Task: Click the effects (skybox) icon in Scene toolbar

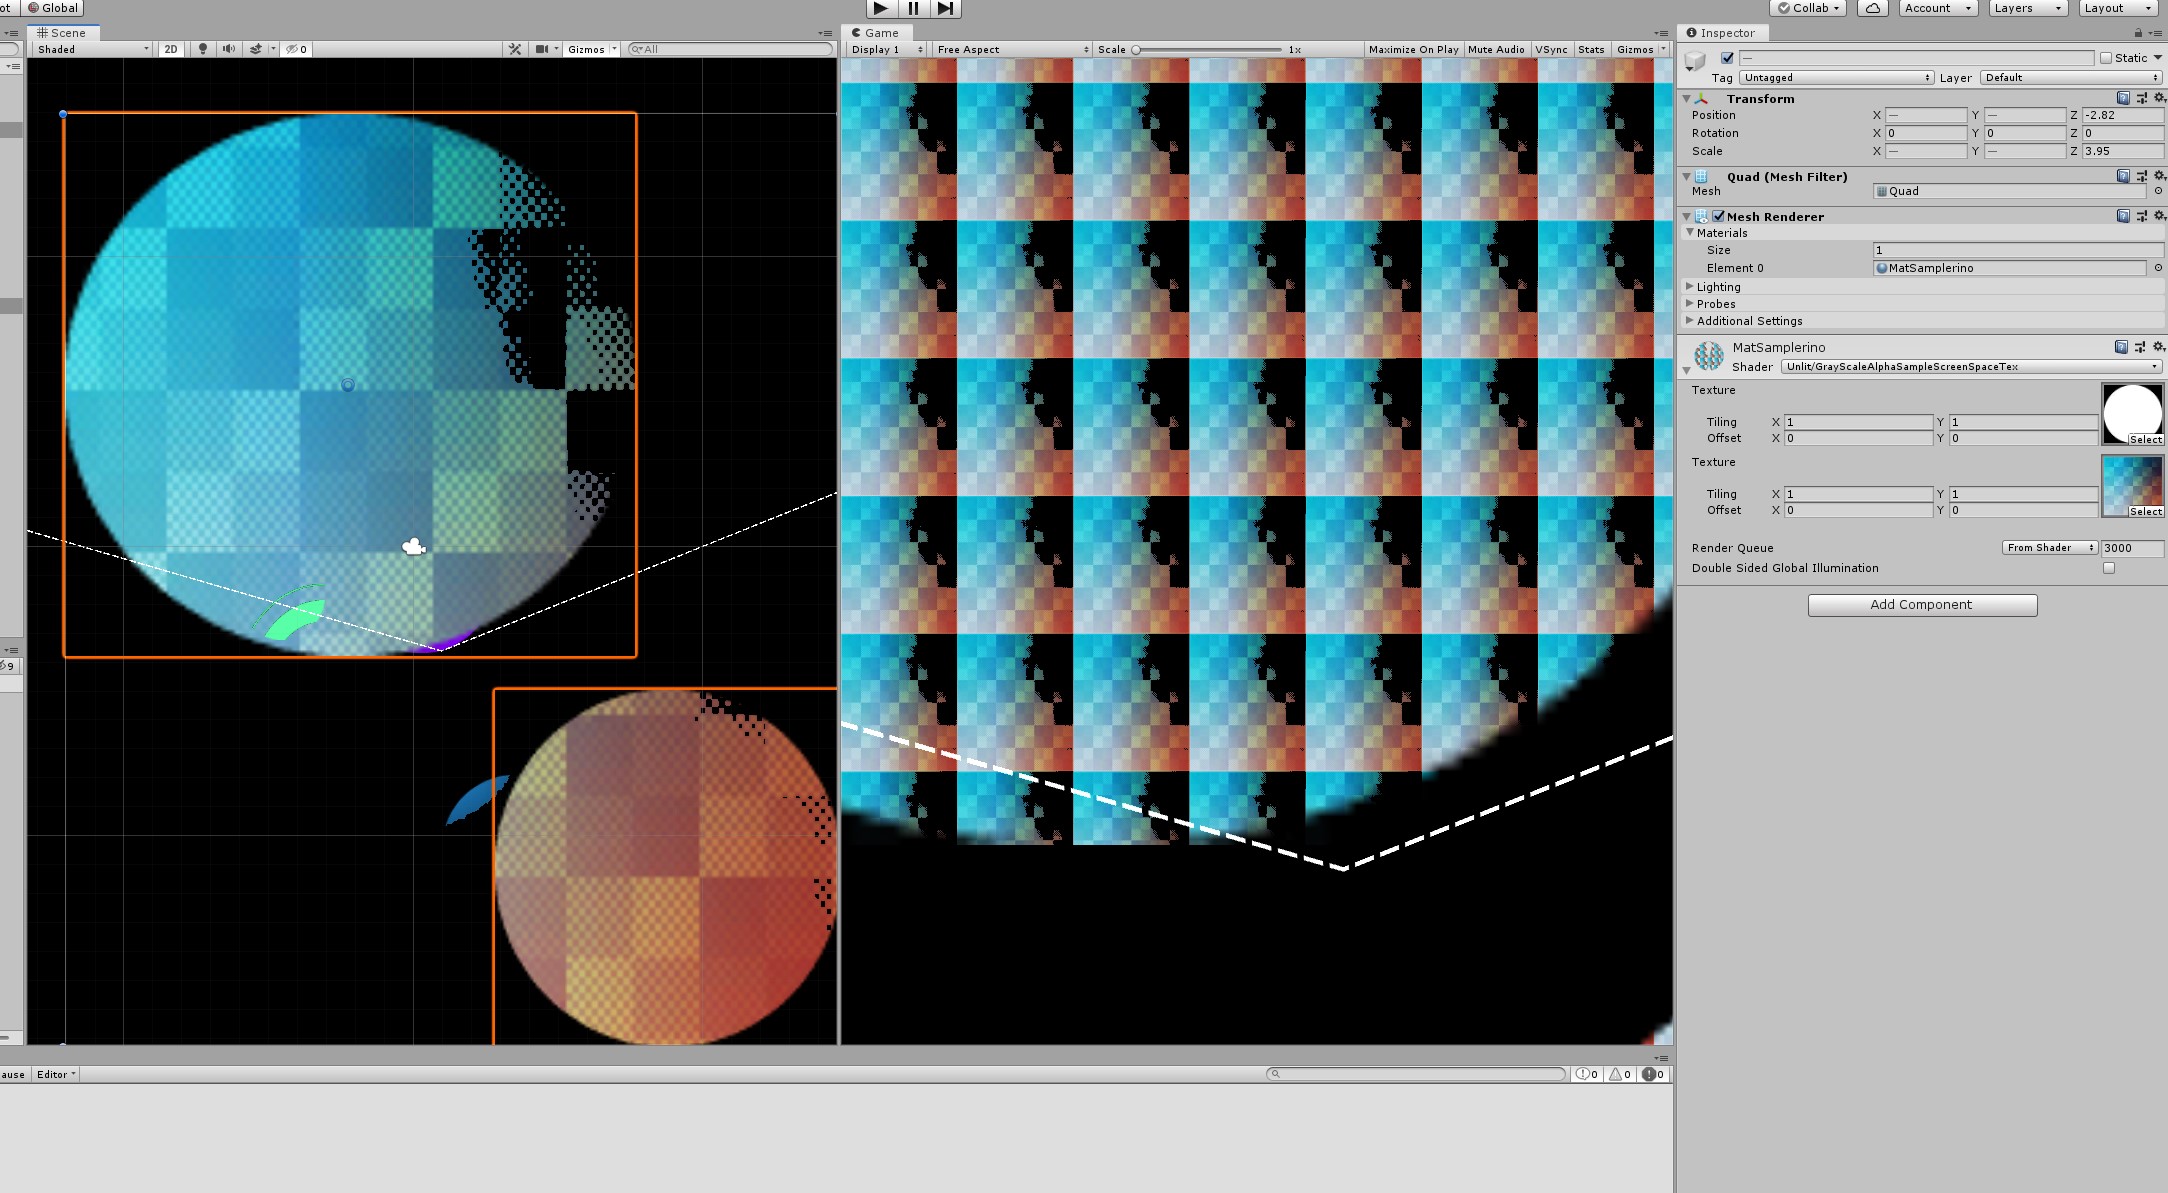Action: pos(256,48)
